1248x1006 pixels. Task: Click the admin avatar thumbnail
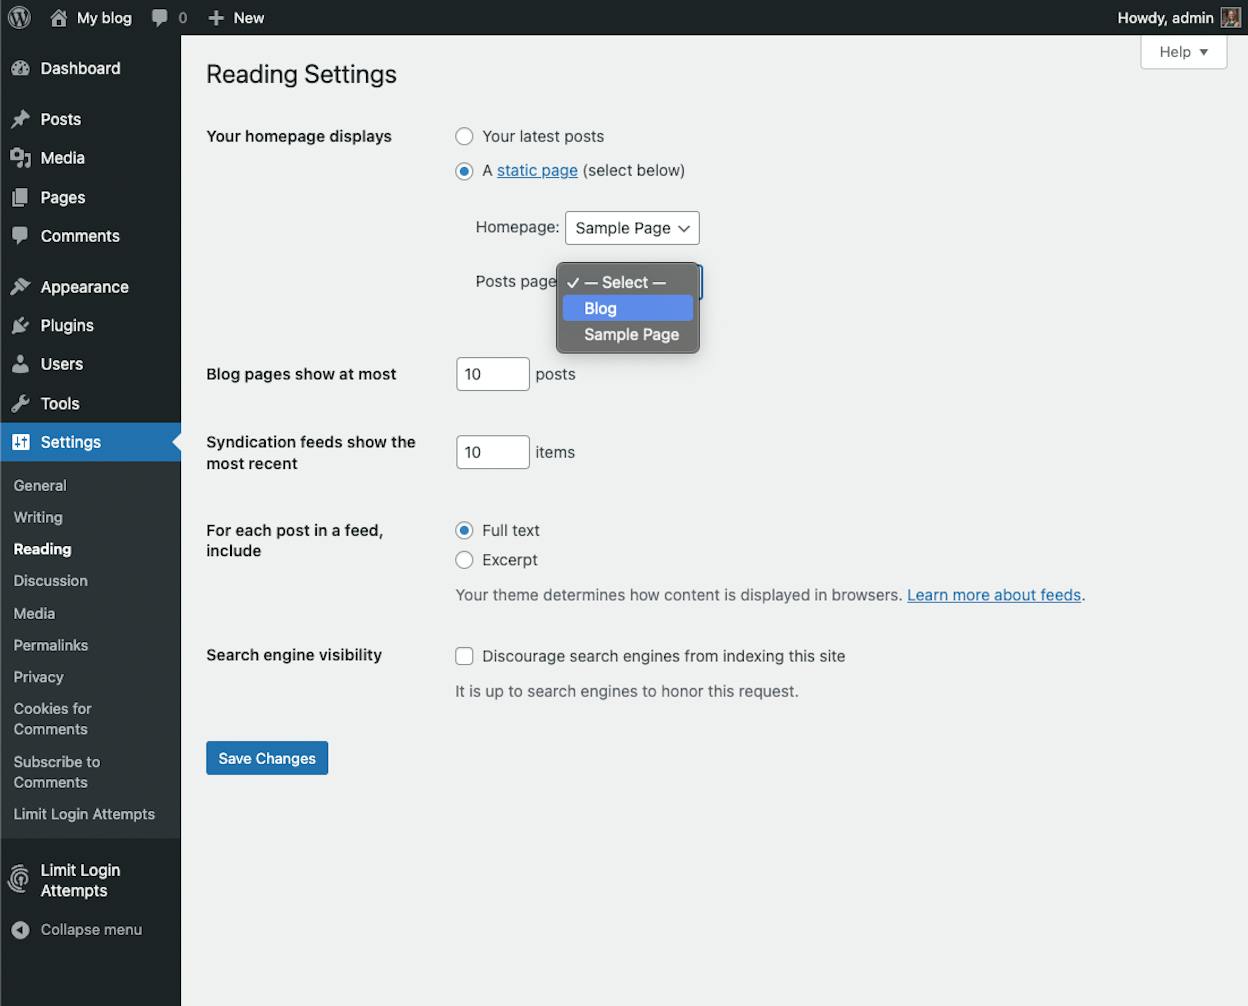(1231, 18)
